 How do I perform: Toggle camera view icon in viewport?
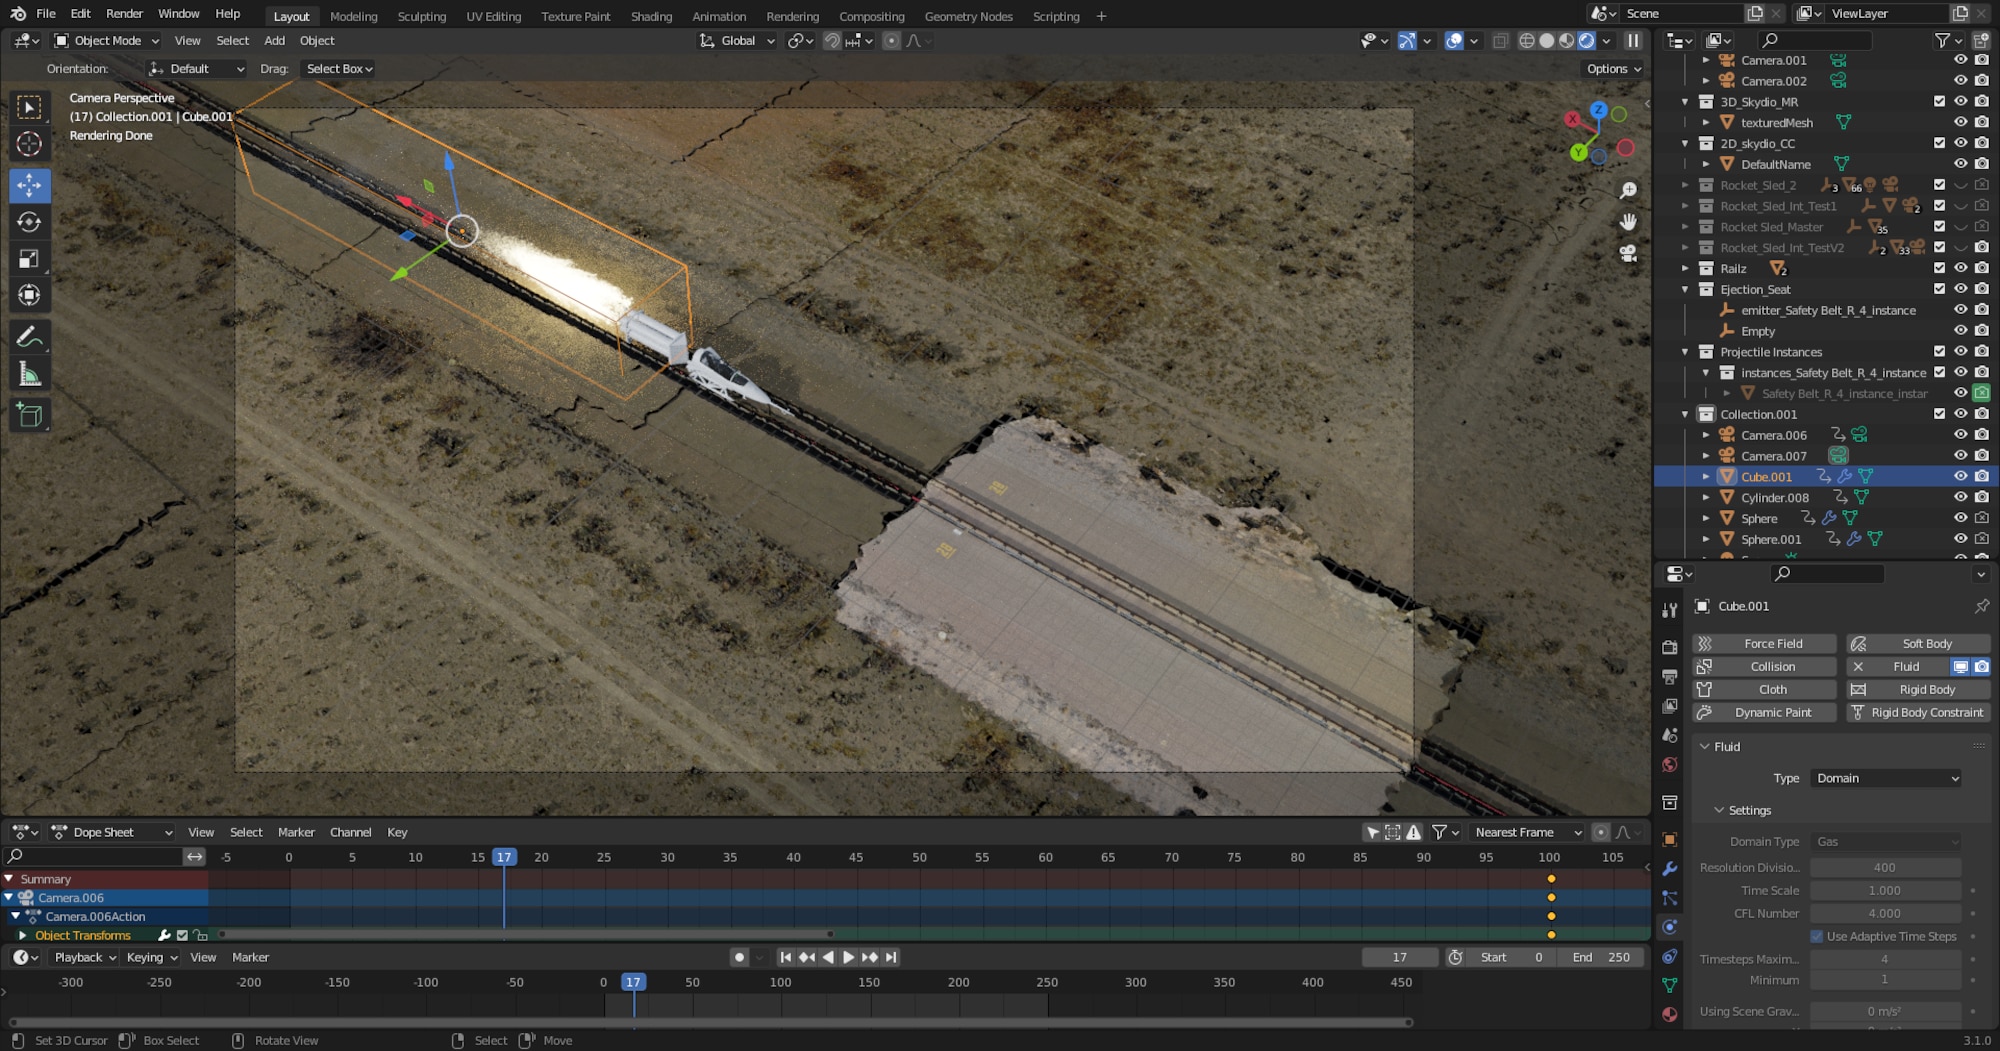(1628, 254)
